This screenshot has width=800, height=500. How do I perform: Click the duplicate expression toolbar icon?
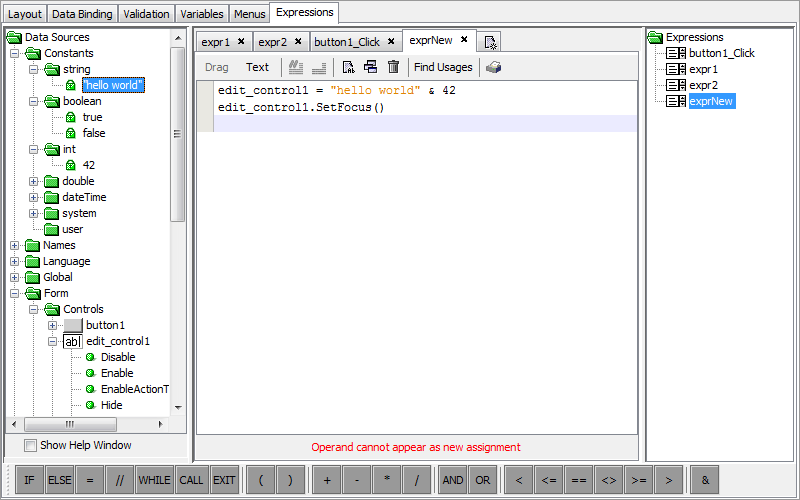tap(371, 67)
